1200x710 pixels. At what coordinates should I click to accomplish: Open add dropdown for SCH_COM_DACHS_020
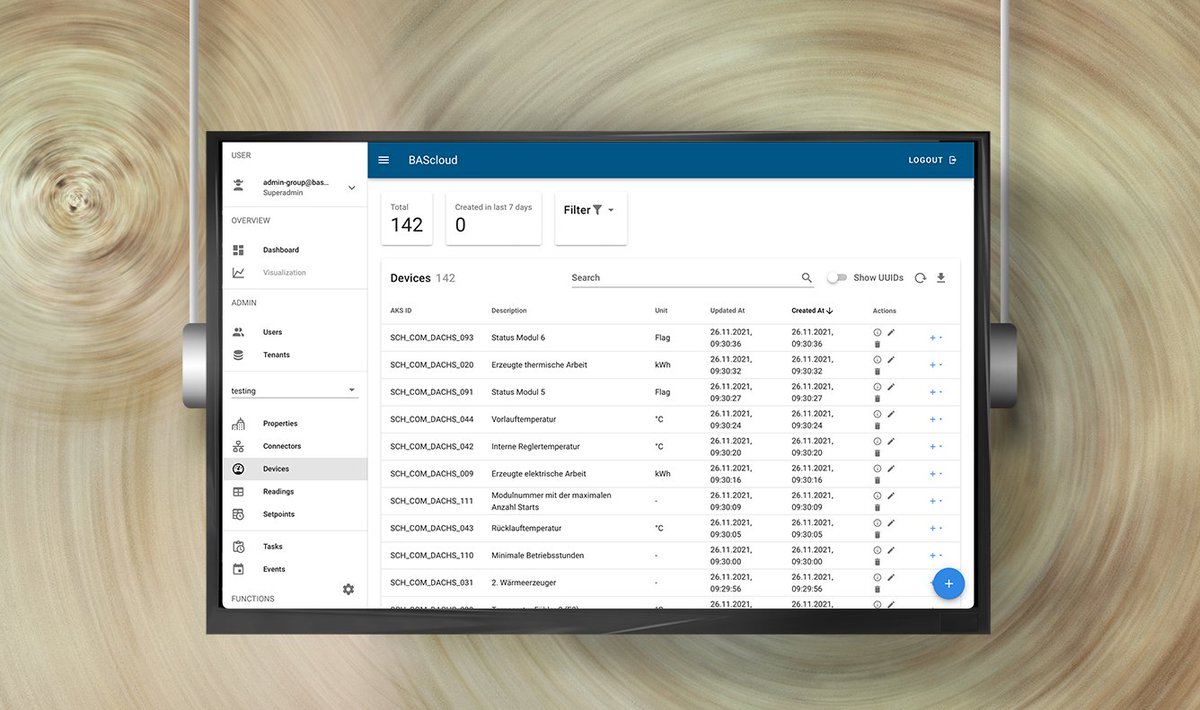tap(936, 365)
